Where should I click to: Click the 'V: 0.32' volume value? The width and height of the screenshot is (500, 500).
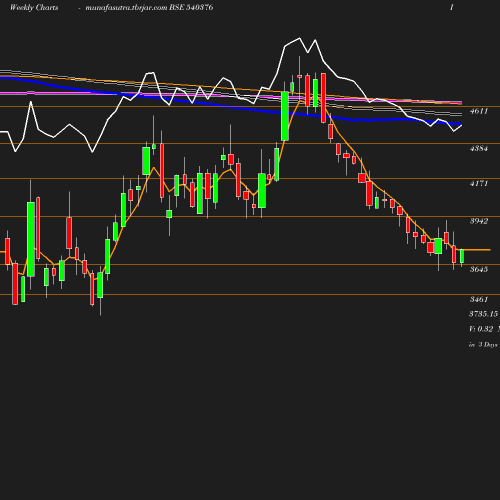[481, 329]
